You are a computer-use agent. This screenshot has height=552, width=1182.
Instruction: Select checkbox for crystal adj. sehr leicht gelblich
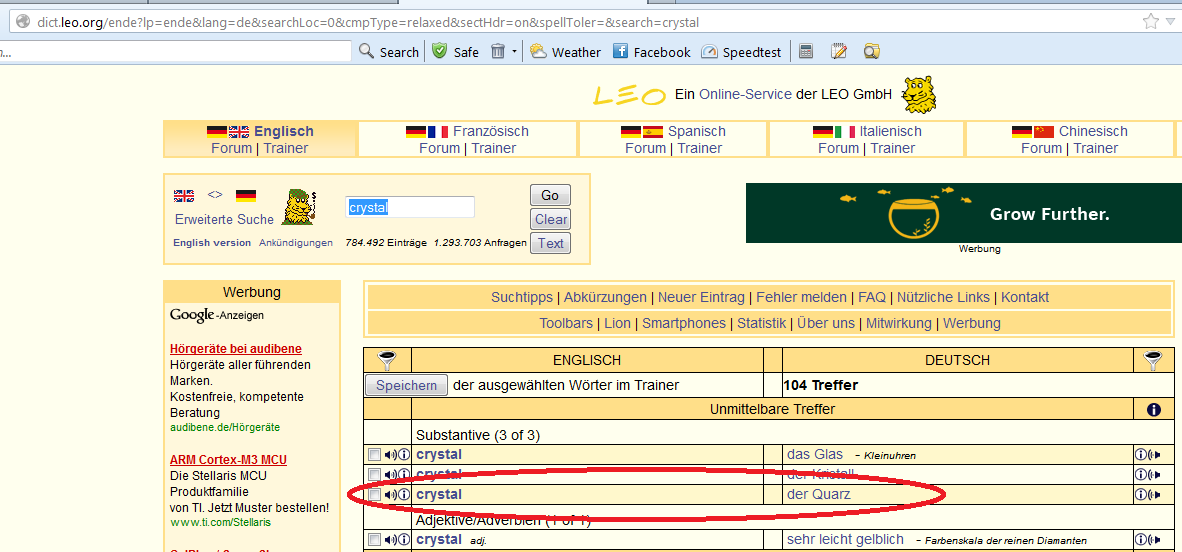[x=374, y=540]
